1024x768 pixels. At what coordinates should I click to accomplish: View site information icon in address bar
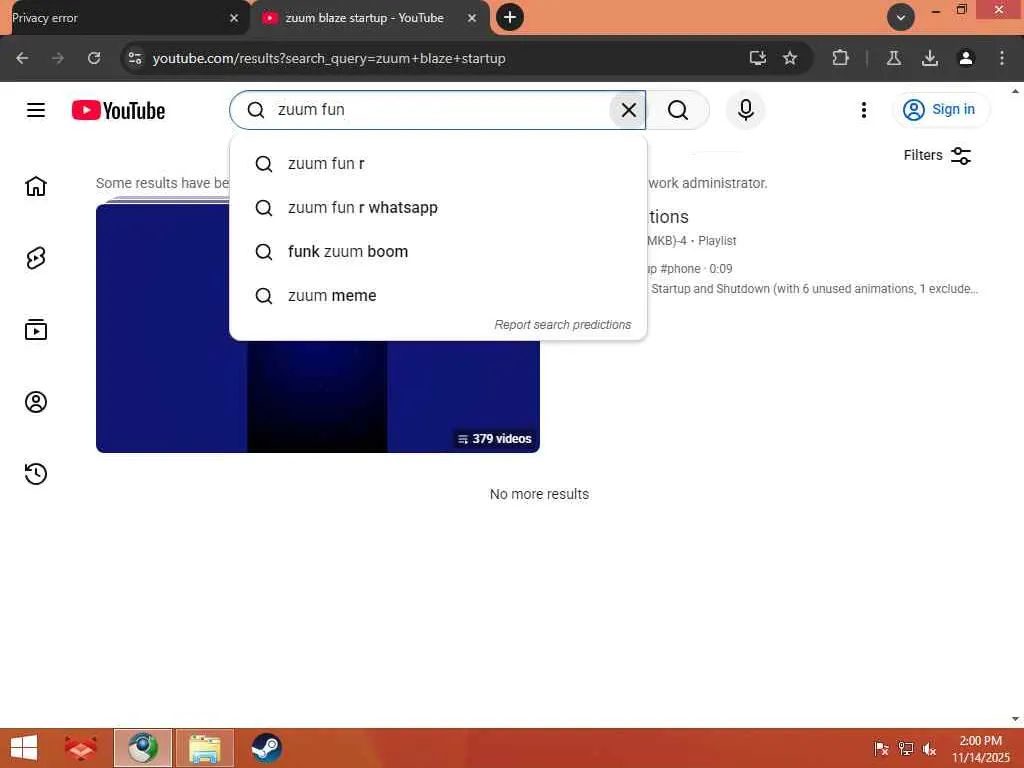click(x=135, y=58)
